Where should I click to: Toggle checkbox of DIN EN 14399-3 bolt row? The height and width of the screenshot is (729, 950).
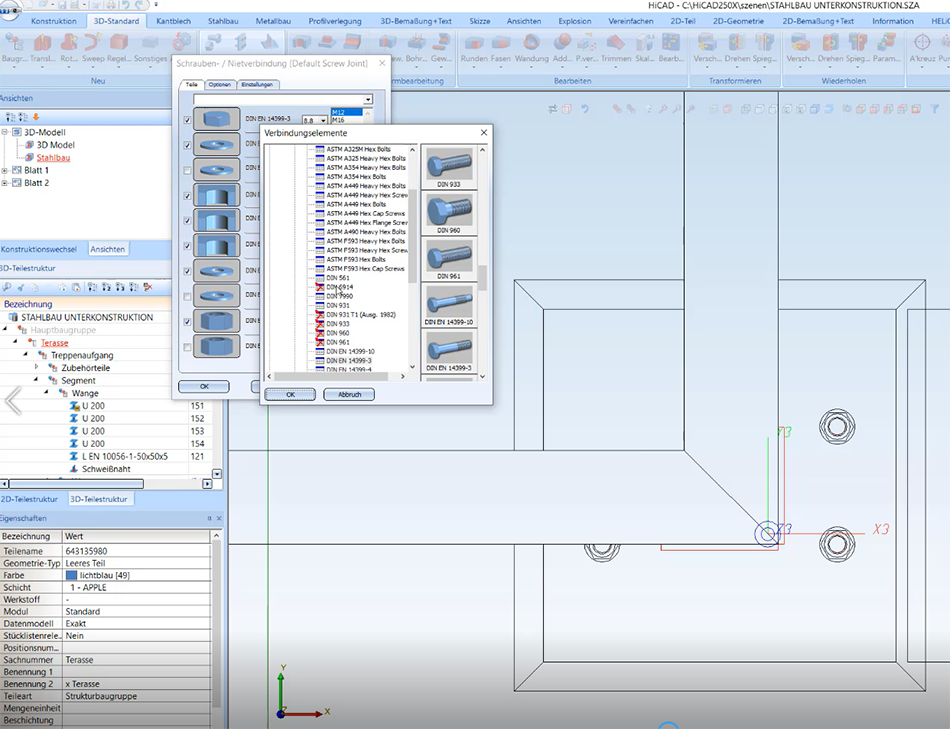tap(187, 120)
